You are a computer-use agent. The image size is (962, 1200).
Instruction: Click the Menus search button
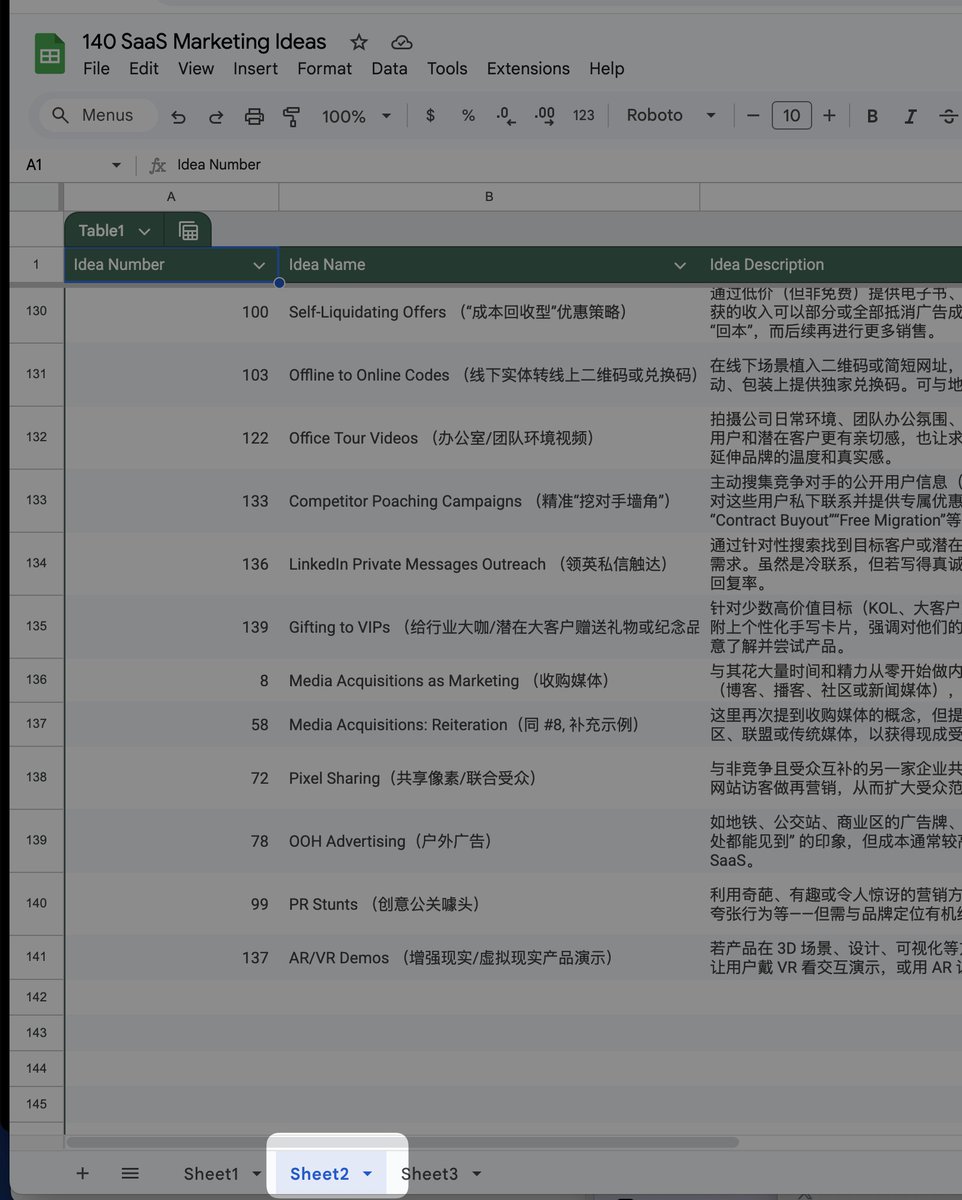(97, 115)
